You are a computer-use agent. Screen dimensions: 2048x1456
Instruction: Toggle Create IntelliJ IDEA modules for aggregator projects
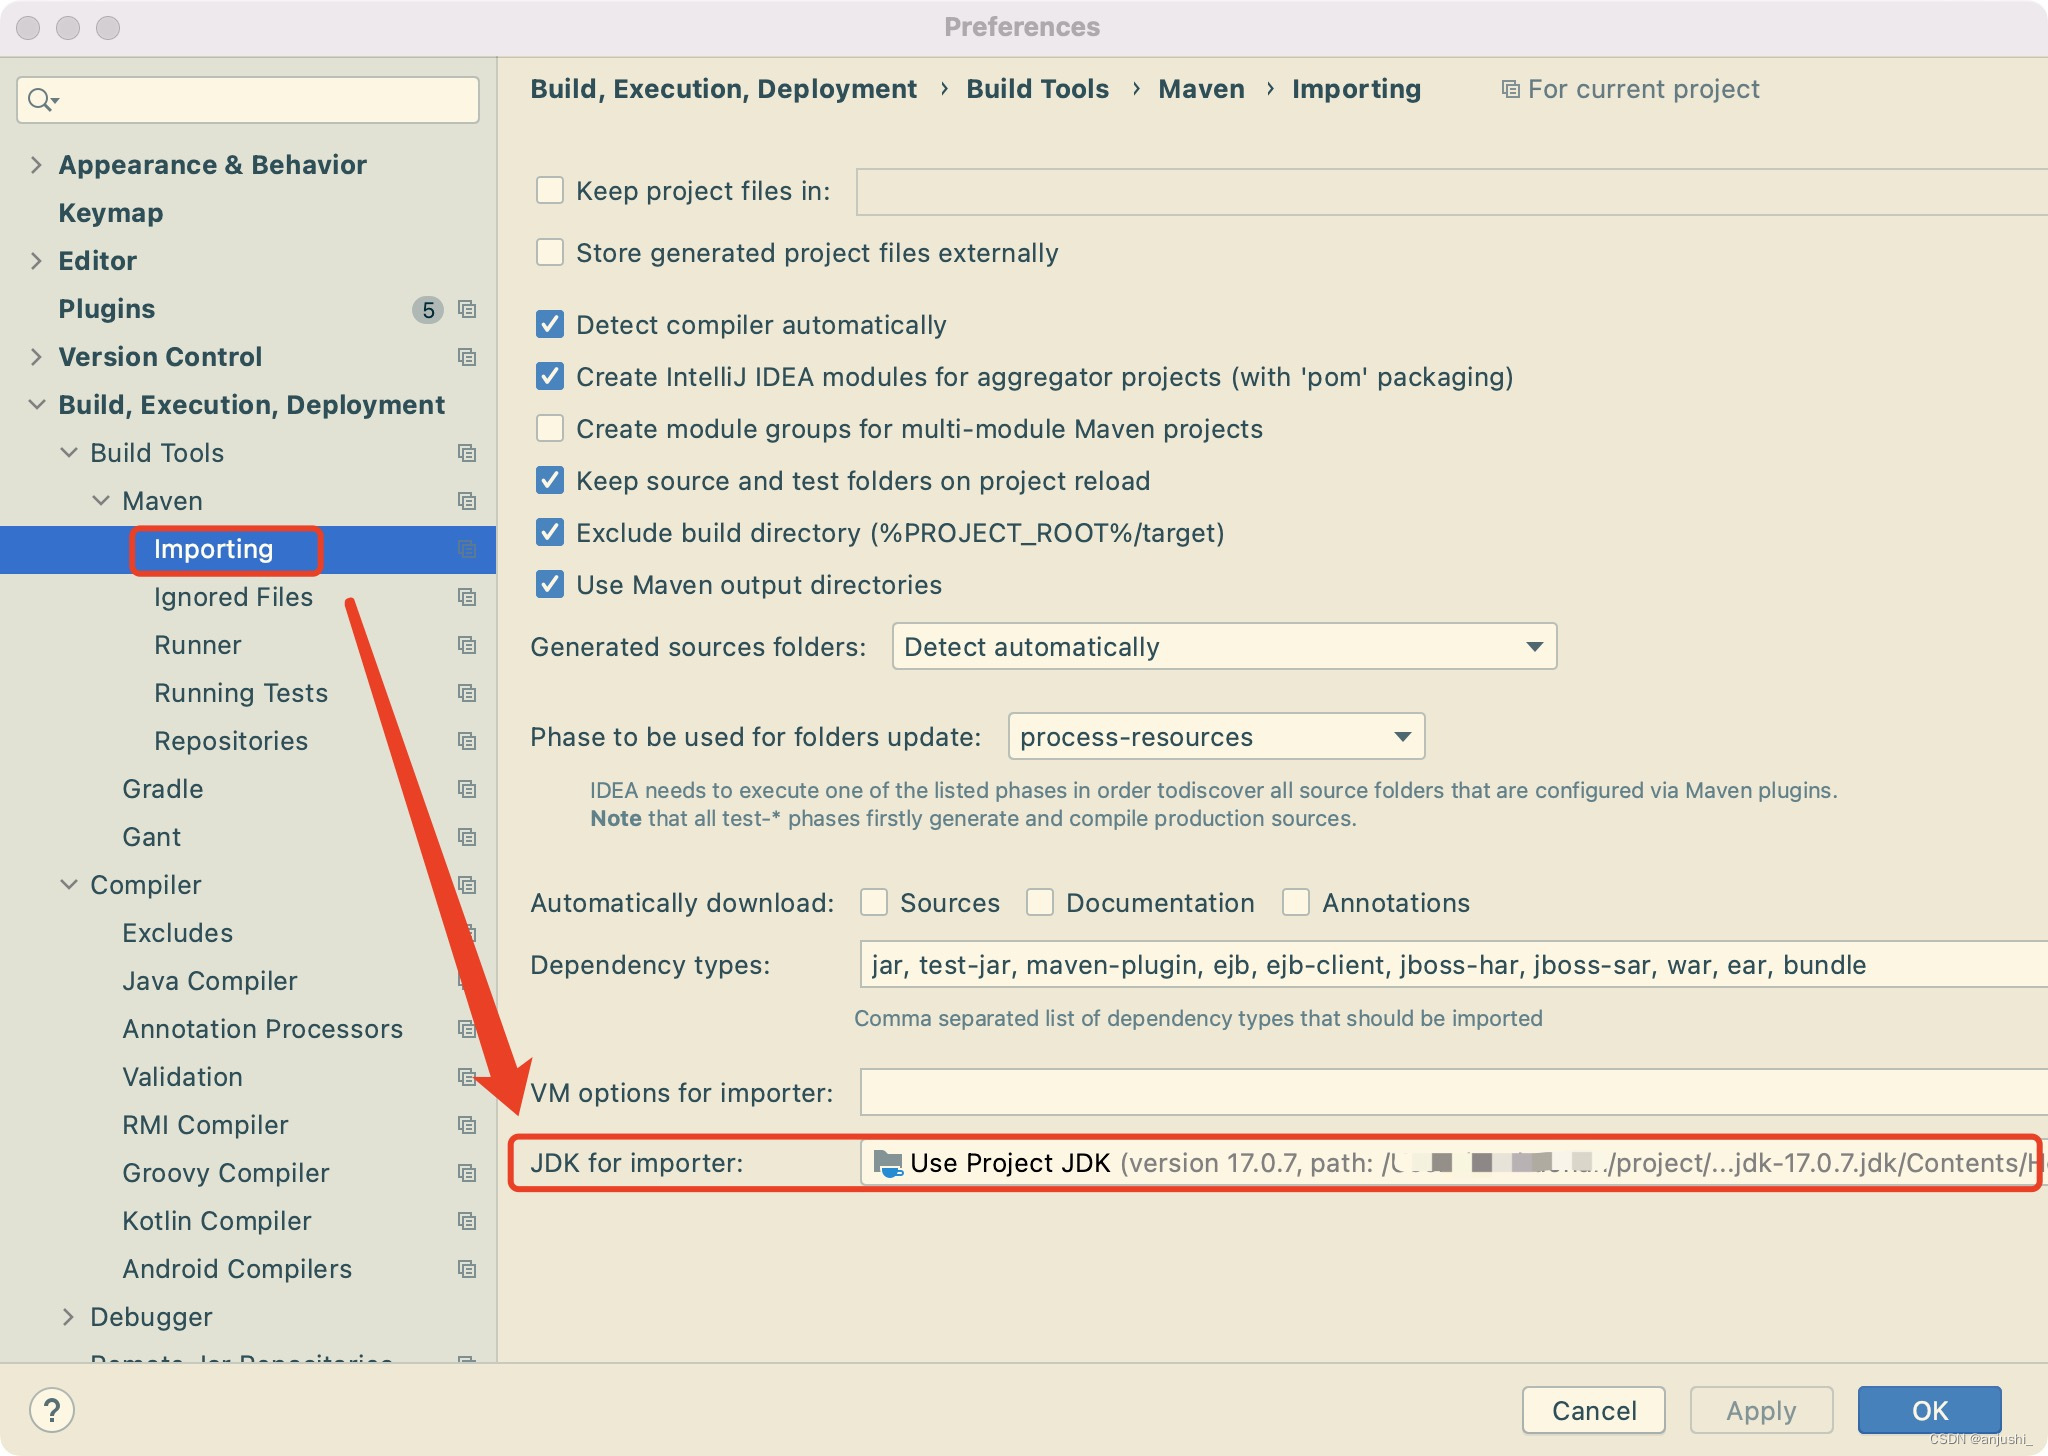[550, 376]
